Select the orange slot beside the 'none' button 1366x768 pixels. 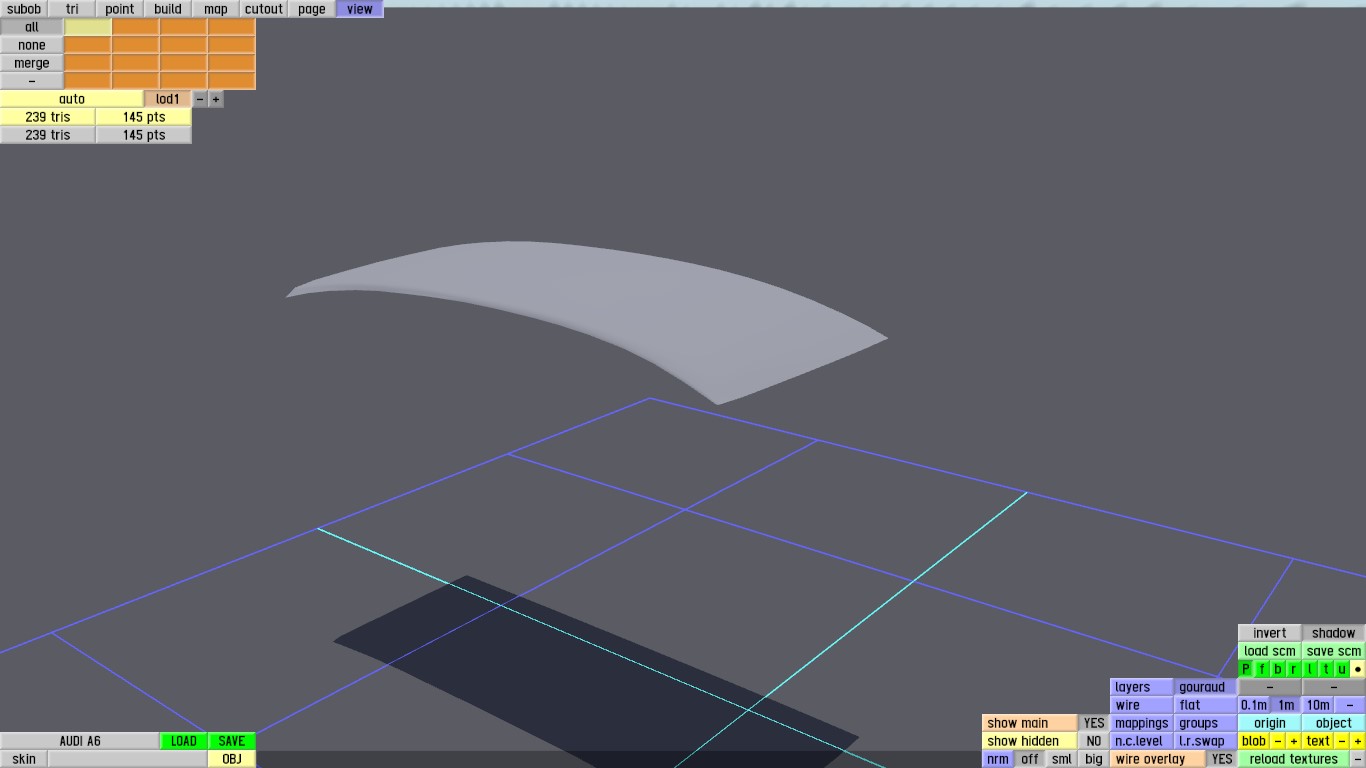pos(88,45)
